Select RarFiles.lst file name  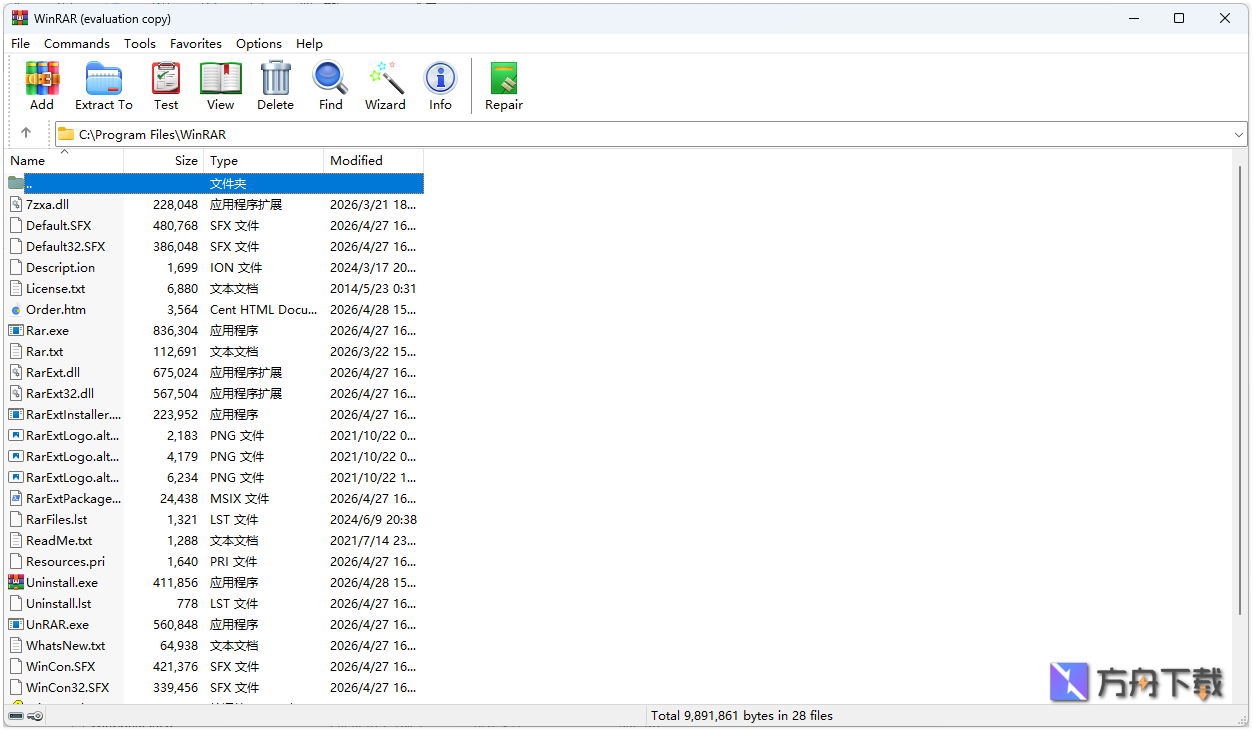(x=56, y=519)
